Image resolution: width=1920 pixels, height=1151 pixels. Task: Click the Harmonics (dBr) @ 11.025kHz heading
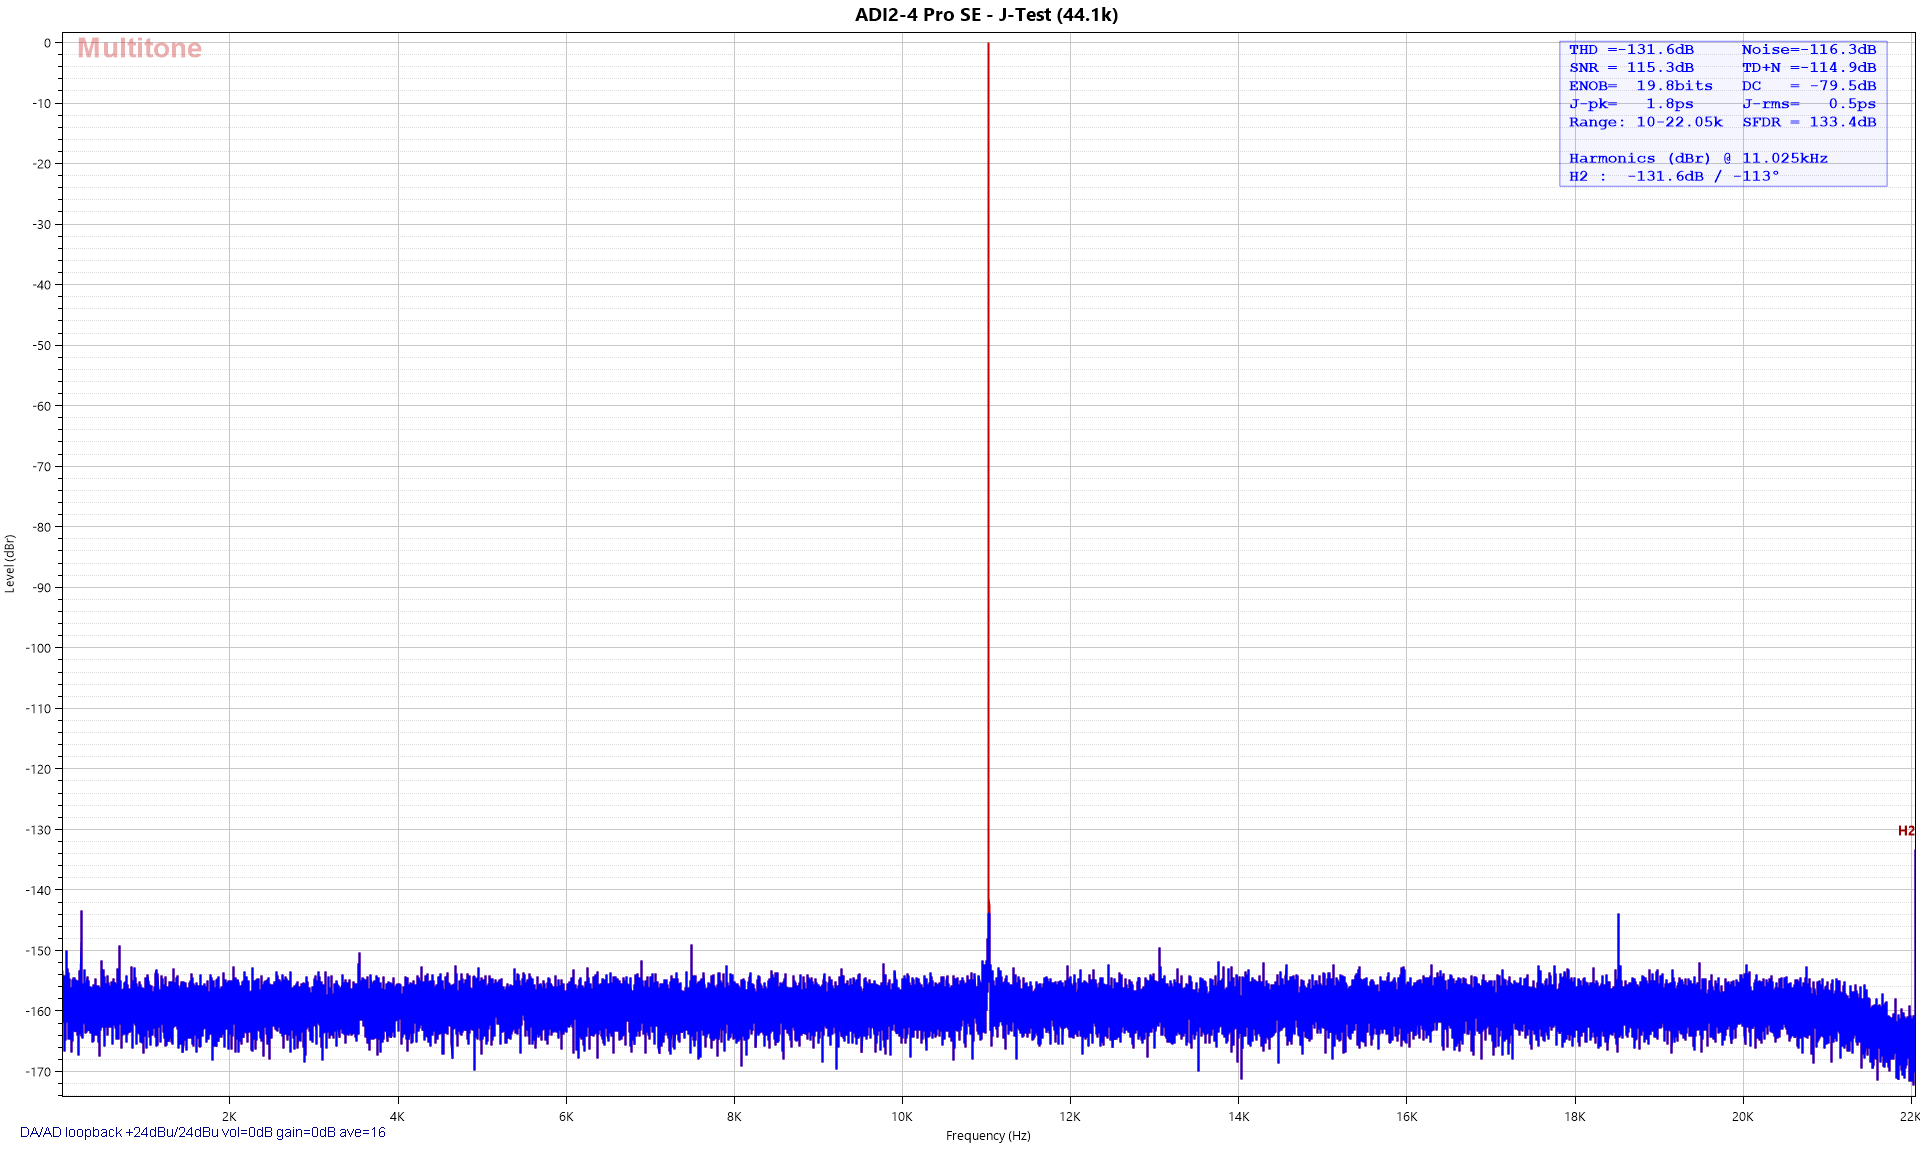pyautogui.click(x=1698, y=158)
